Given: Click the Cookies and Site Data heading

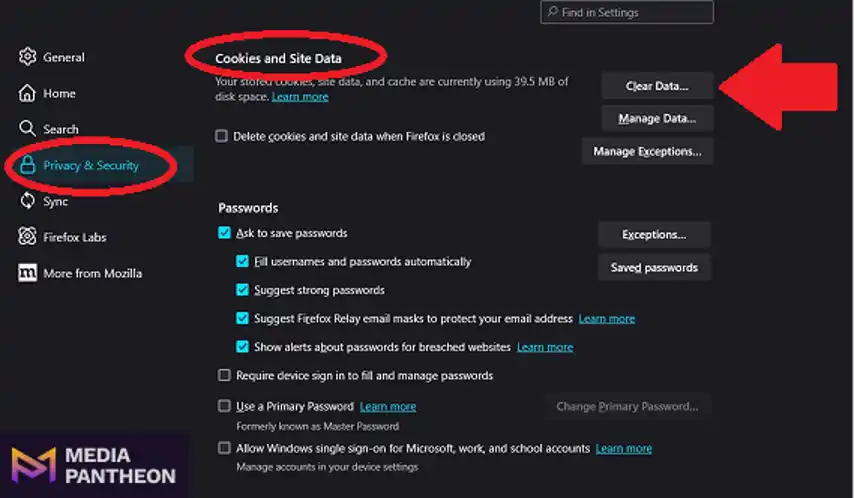Looking at the screenshot, I should [278, 58].
